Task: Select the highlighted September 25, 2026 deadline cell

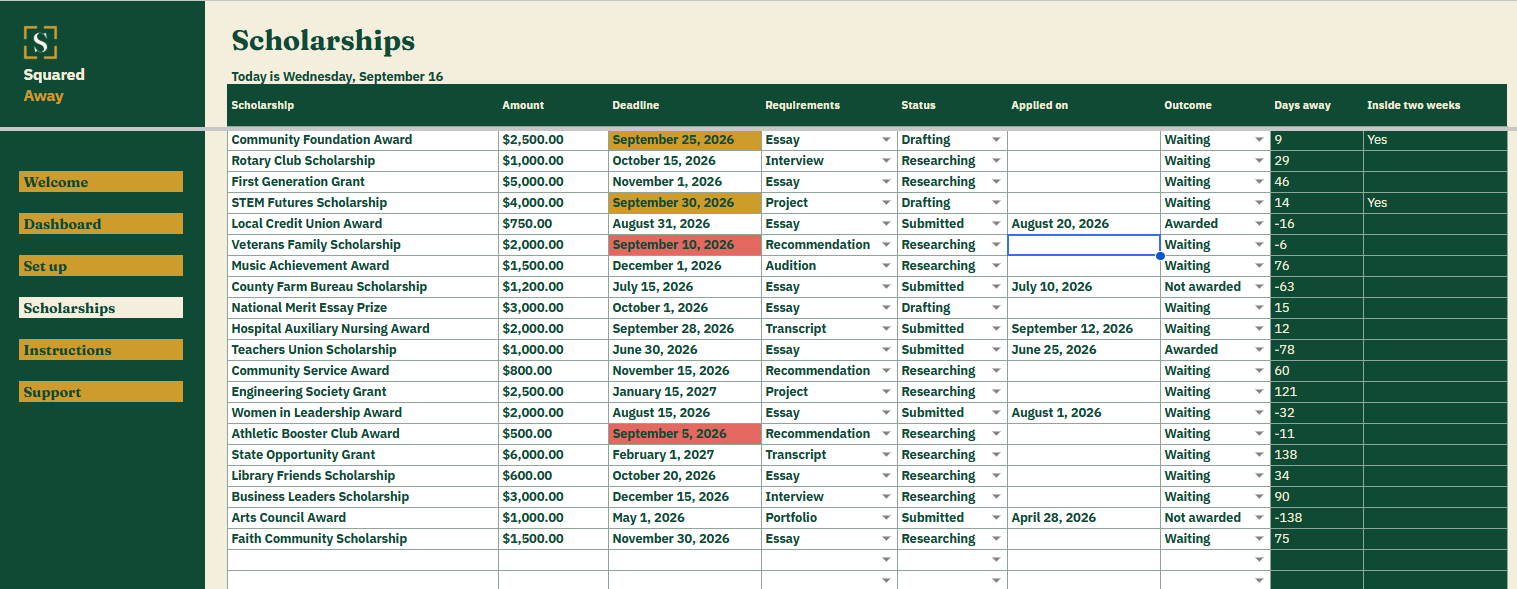Action: pyautogui.click(x=685, y=140)
